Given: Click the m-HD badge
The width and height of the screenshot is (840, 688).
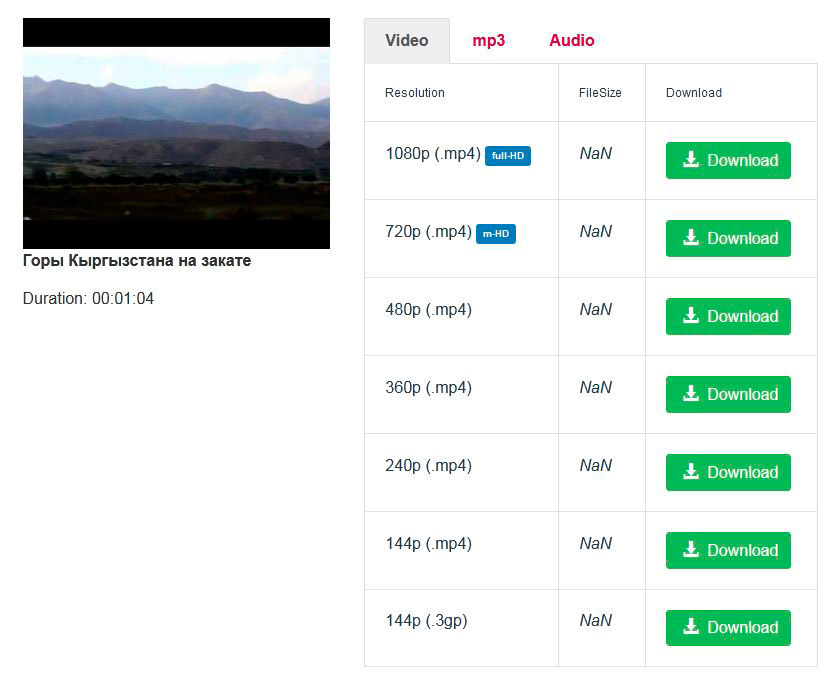Looking at the screenshot, I should [x=496, y=234].
